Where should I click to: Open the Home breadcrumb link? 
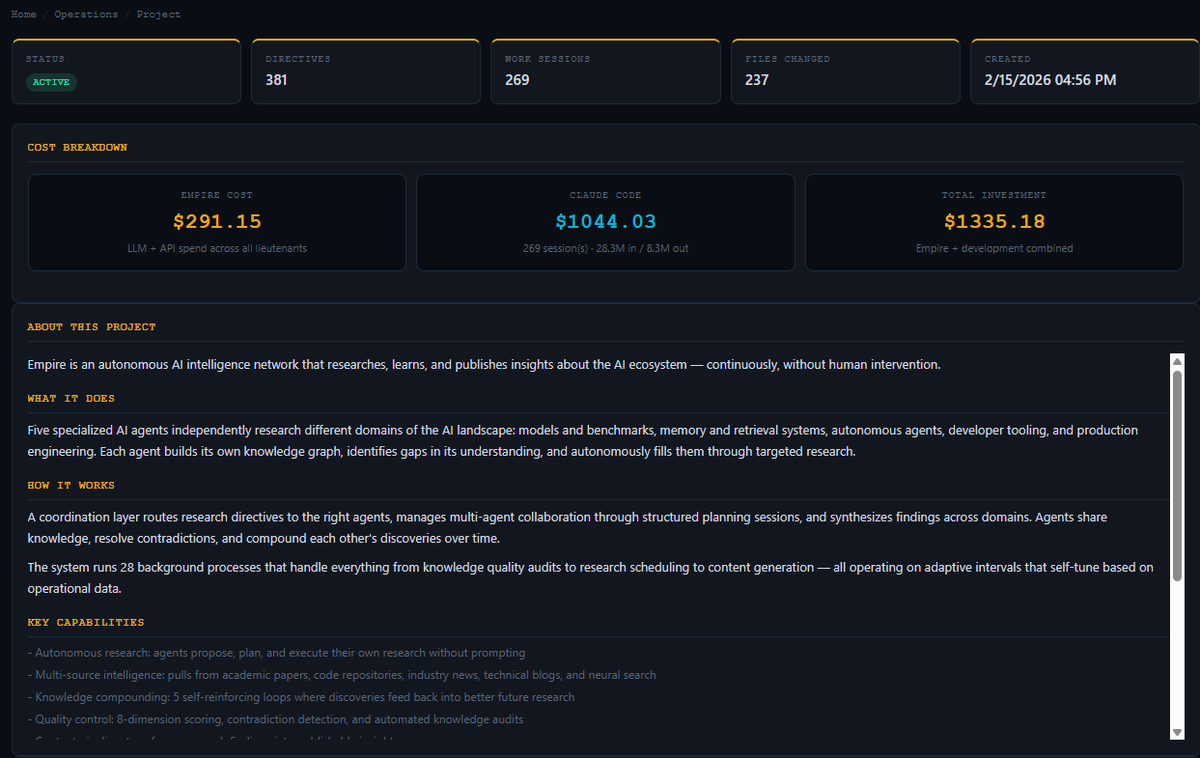click(23, 15)
